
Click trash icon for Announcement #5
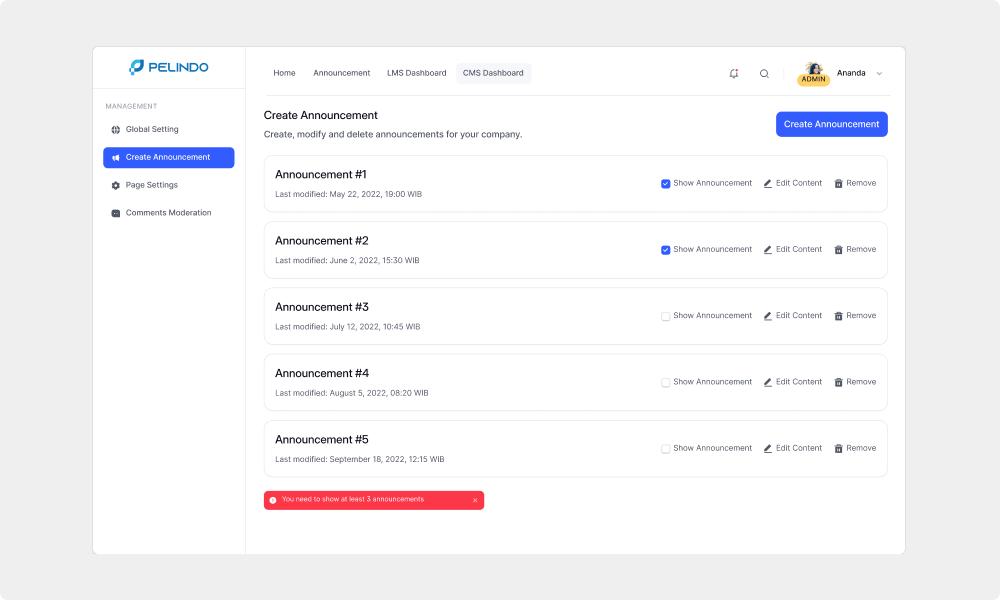[839, 449]
